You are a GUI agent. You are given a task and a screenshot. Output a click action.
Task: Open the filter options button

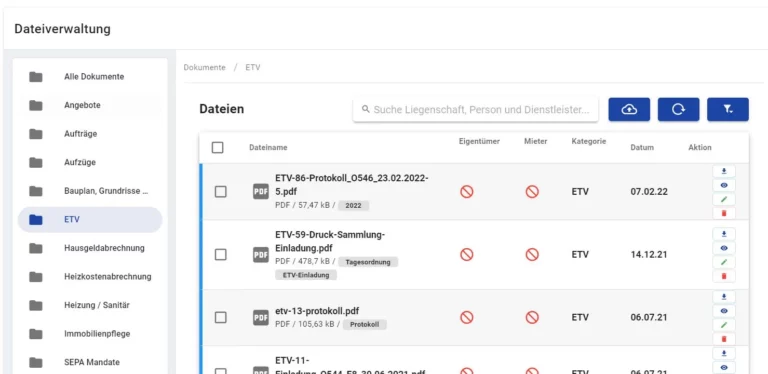click(x=728, y=109)
